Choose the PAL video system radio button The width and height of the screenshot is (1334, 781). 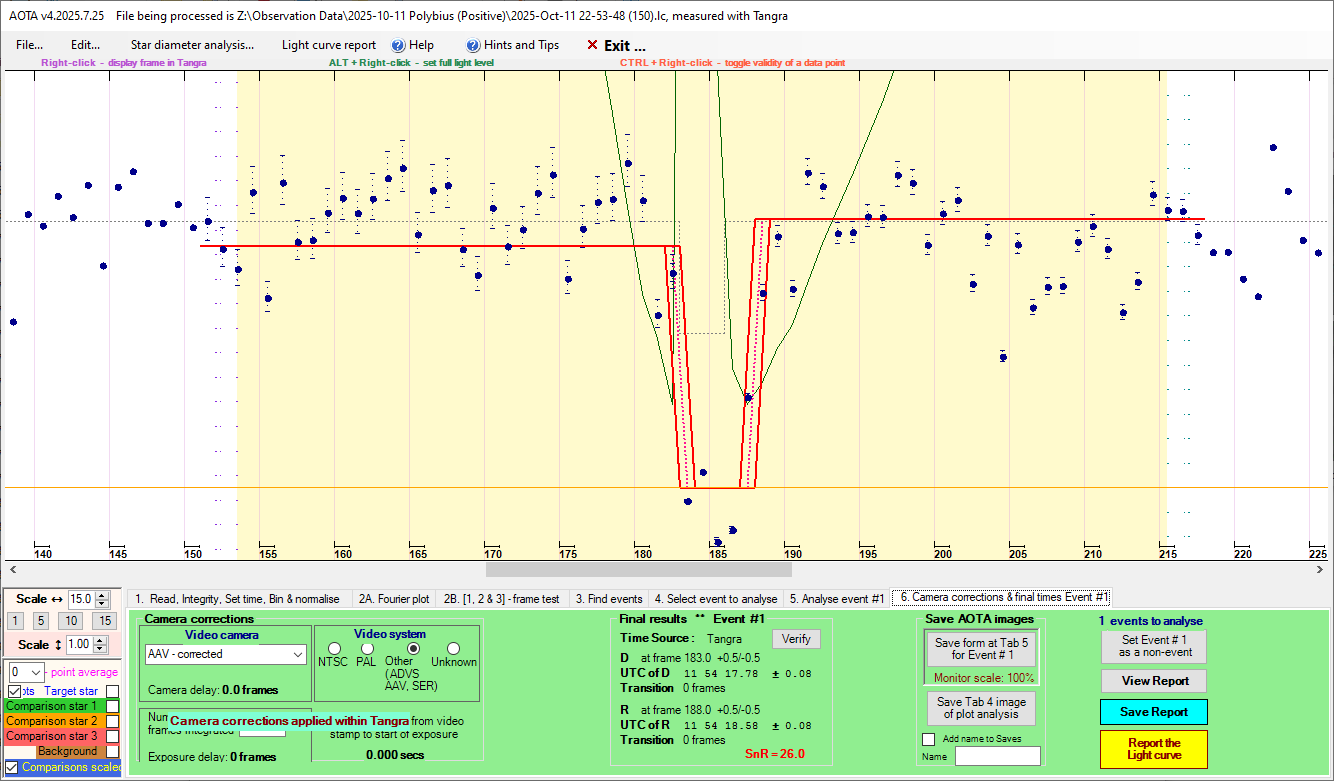(366, 648)
